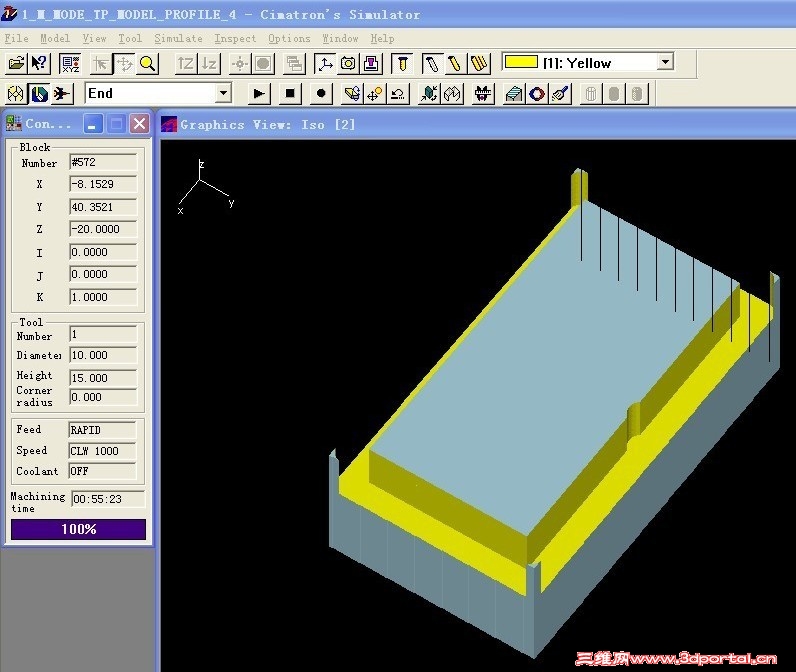Click the red blue ring compare icon
Screen dimensions: 796x672
click(x=537, y=94)
